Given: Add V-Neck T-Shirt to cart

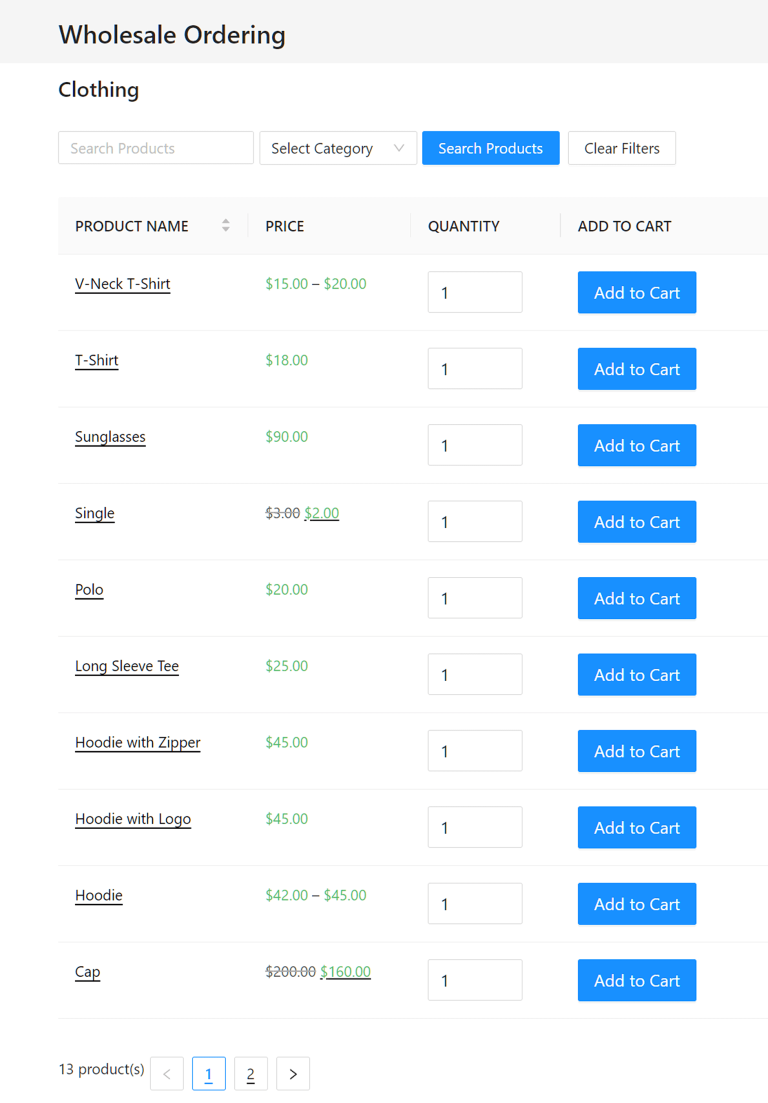Looking at the screenshot, I should [637, 293].
